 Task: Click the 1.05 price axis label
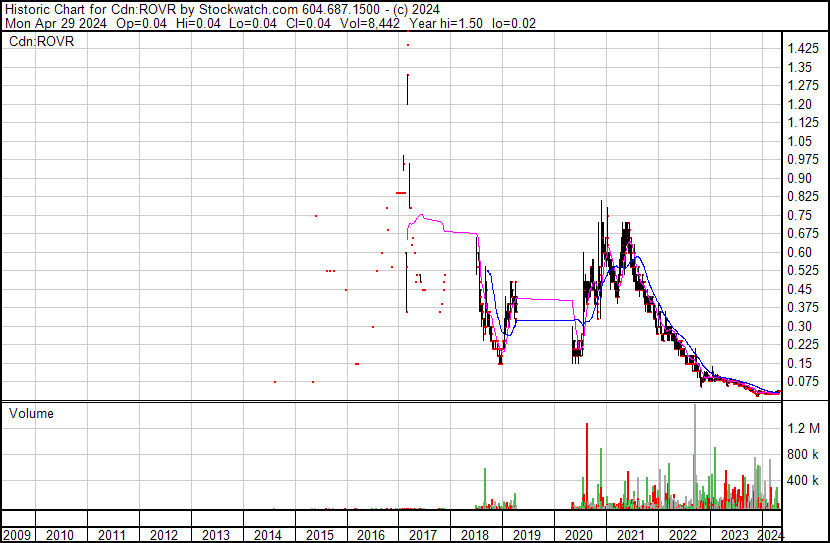point(799,141)
